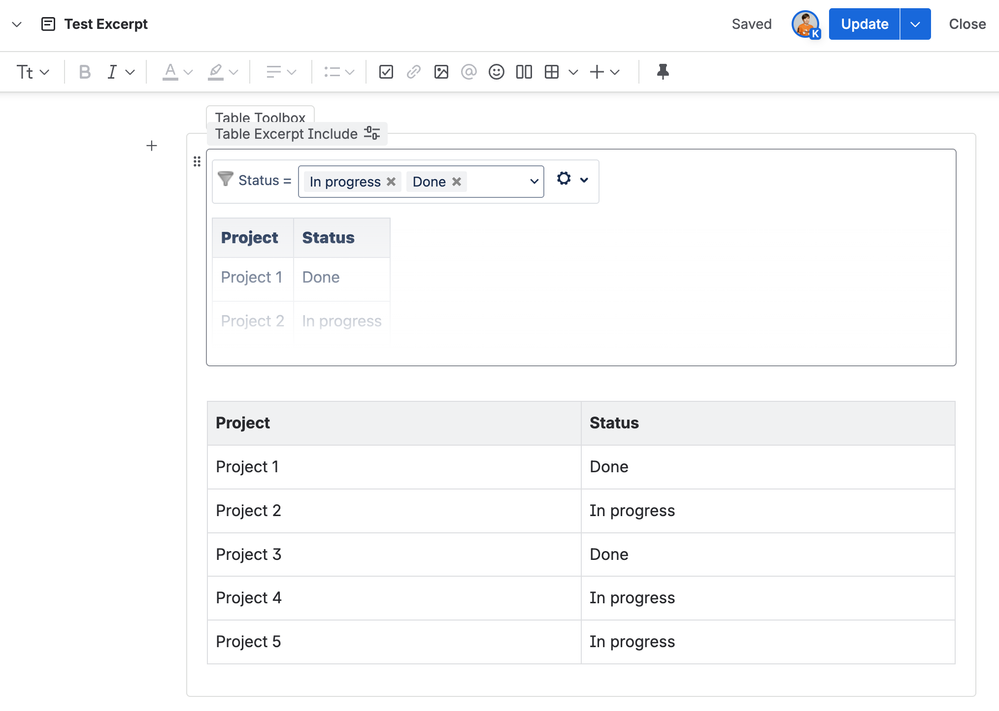Viewport: 999px width, 711px height.
Task: Click the bullet list icon
Action: [x=332, y=72]
